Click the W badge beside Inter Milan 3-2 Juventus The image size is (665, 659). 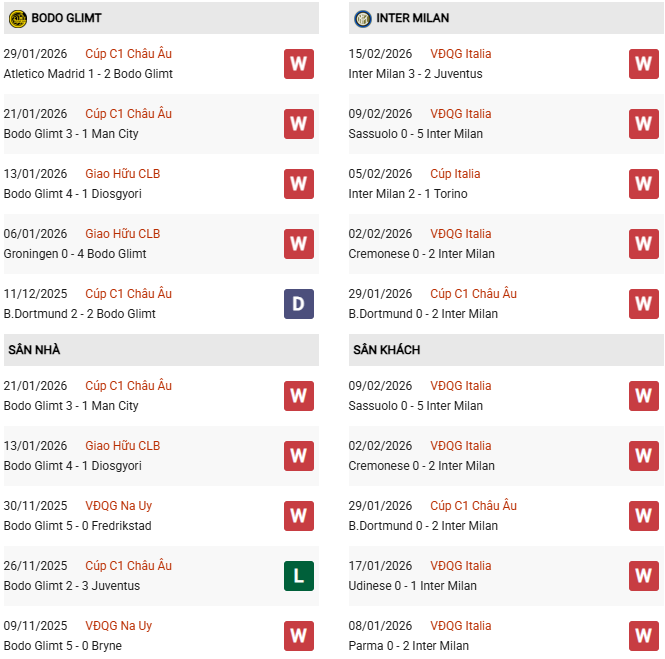pos(643,64)
